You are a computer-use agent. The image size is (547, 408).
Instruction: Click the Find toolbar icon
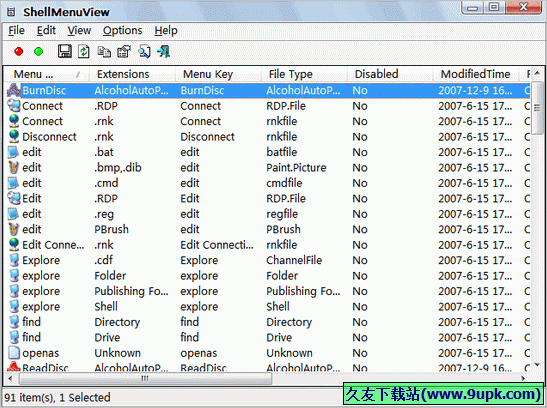pyautogui.click(x=144, y=52)
